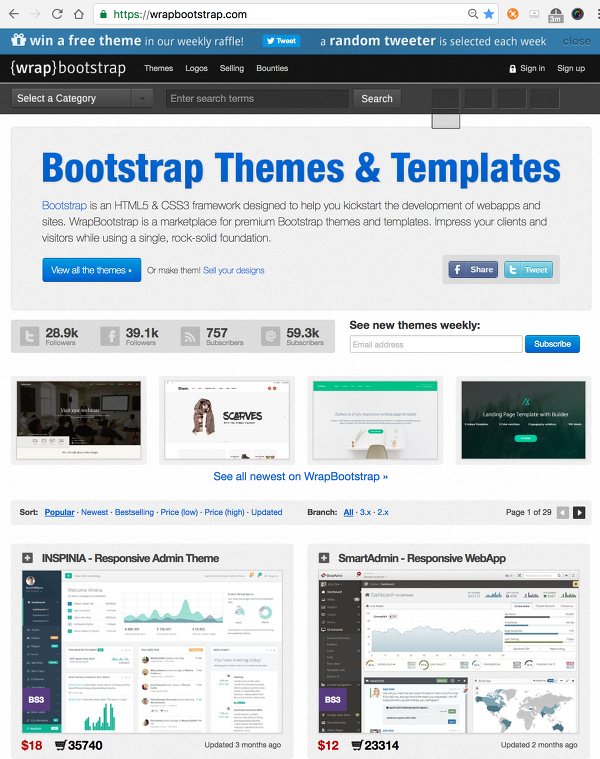This screenshot has height=759, width=600.
Task: Click the $18 price of INSPINIA
Action: 31,745
